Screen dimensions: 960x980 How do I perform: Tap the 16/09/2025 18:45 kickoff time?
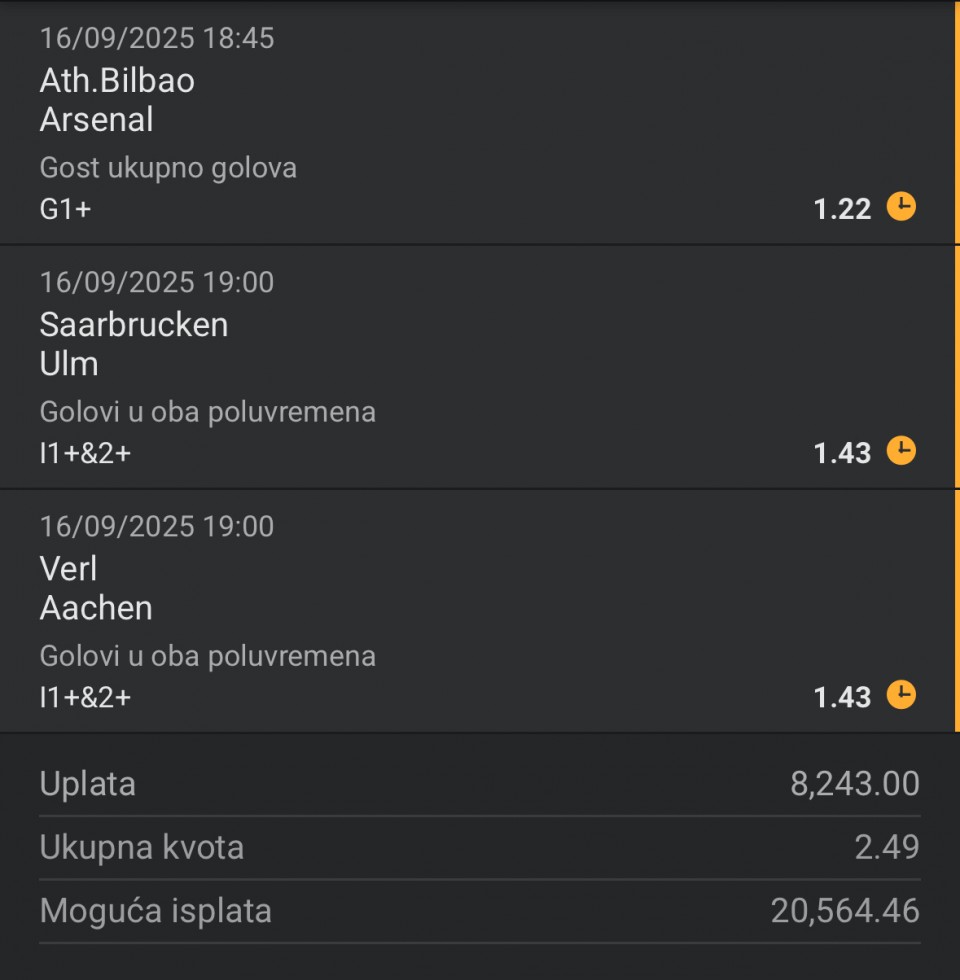click(x=157, y=38)
